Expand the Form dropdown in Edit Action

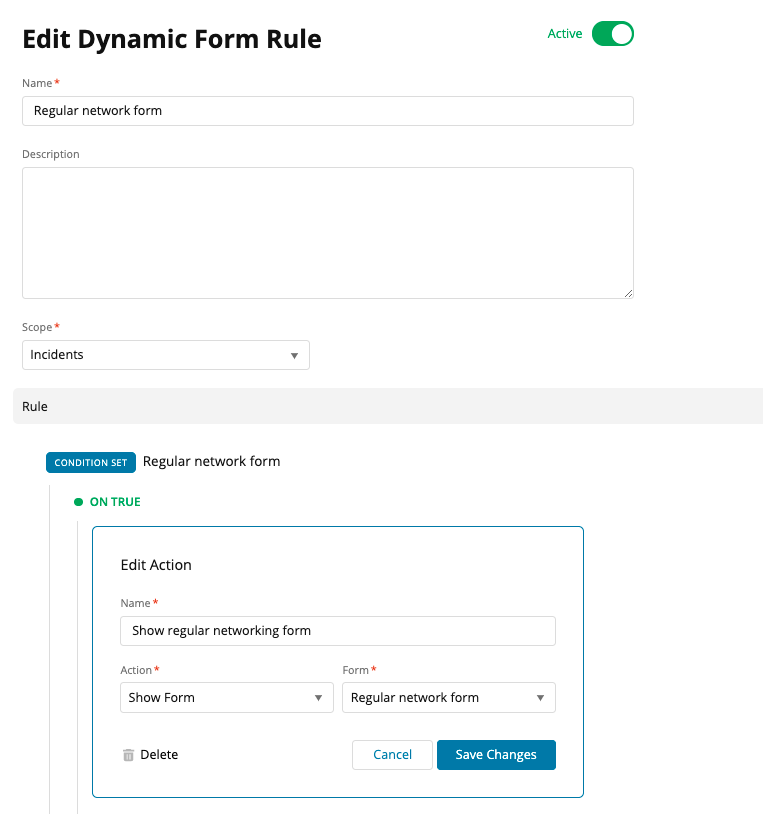coord(448,698)
